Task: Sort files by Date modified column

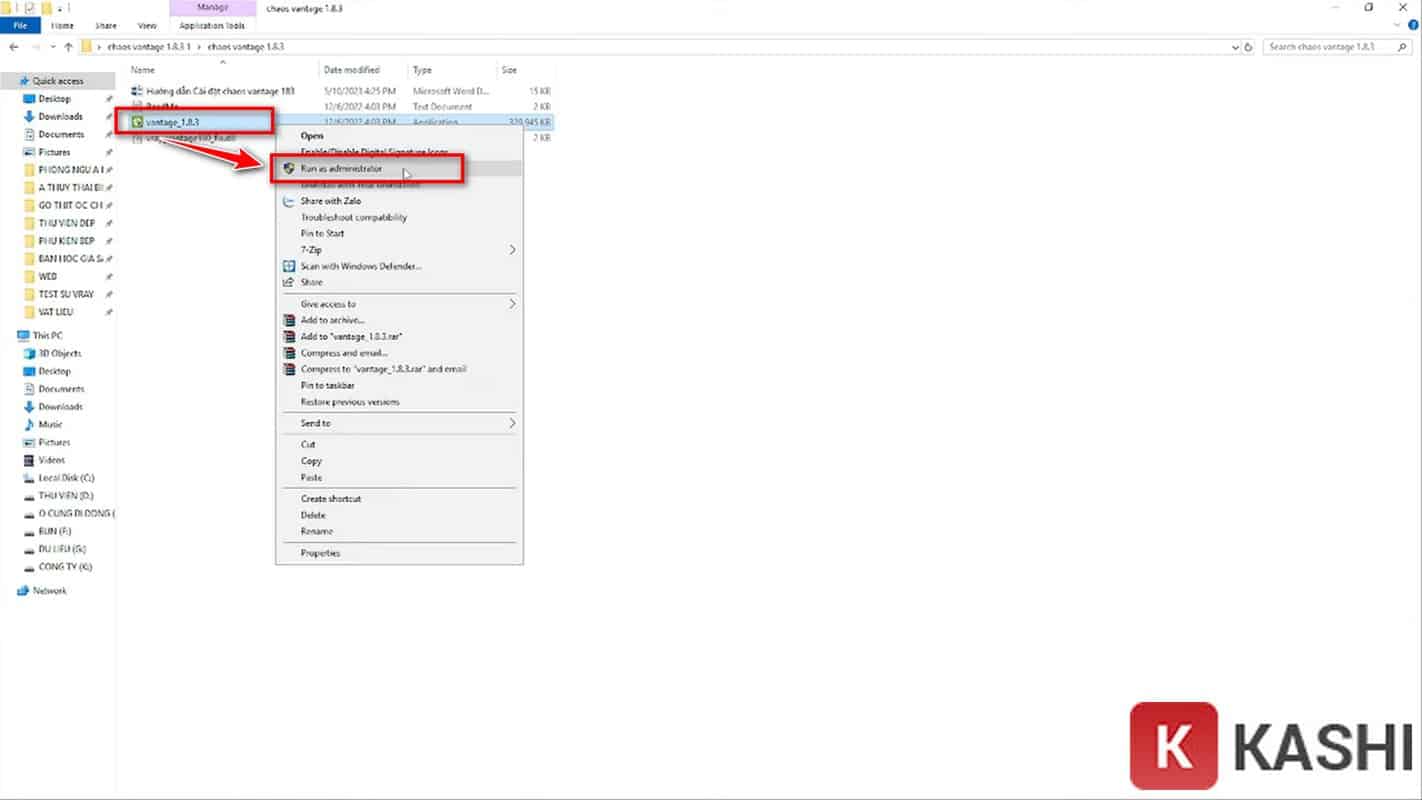Action: 351,70
